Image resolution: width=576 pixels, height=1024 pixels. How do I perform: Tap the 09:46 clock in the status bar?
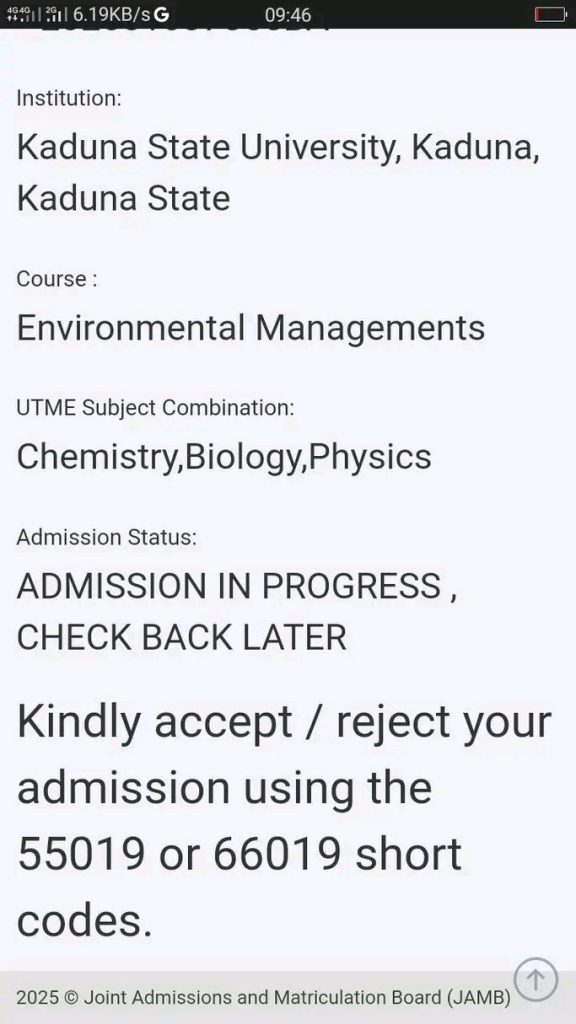point(289,15)
